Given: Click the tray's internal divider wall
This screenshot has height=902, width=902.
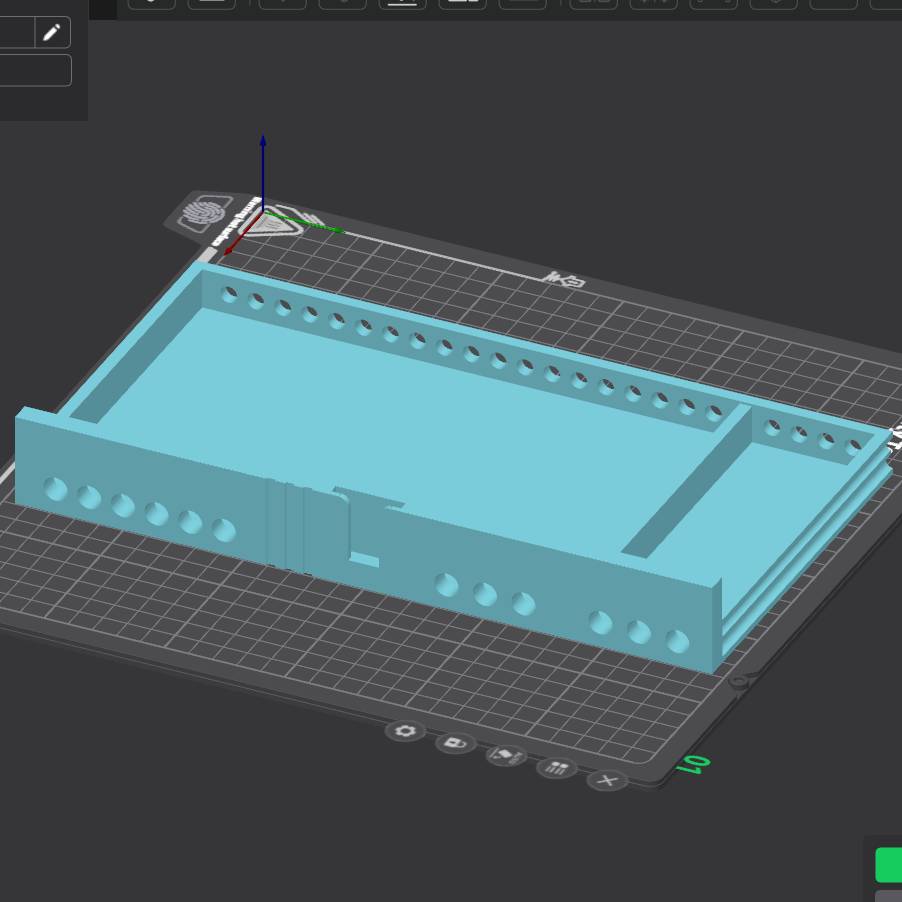Looking at the screenshot, I should tap(690, 480).
